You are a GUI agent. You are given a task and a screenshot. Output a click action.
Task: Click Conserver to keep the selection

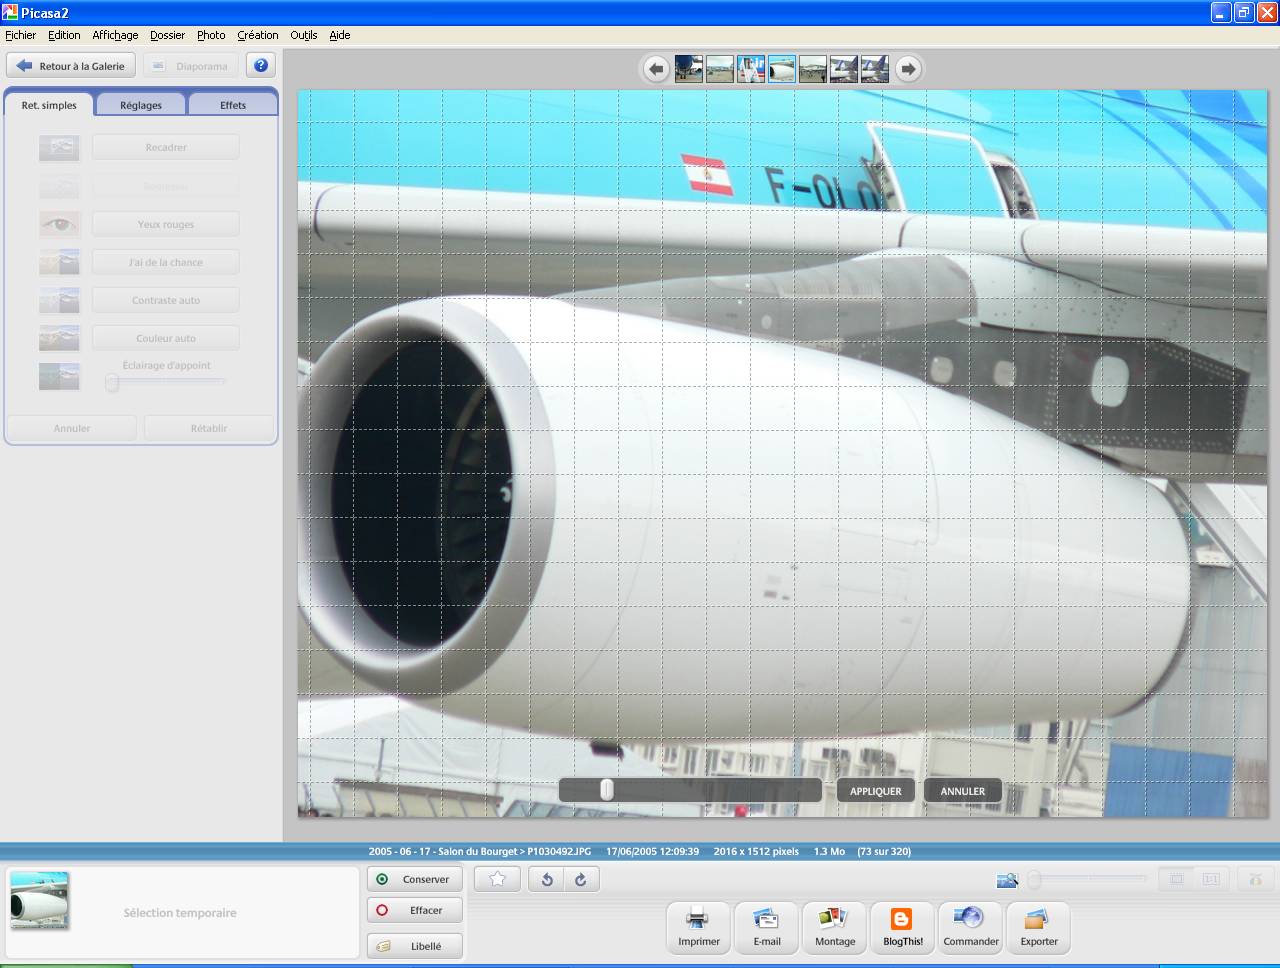point(415,879)
